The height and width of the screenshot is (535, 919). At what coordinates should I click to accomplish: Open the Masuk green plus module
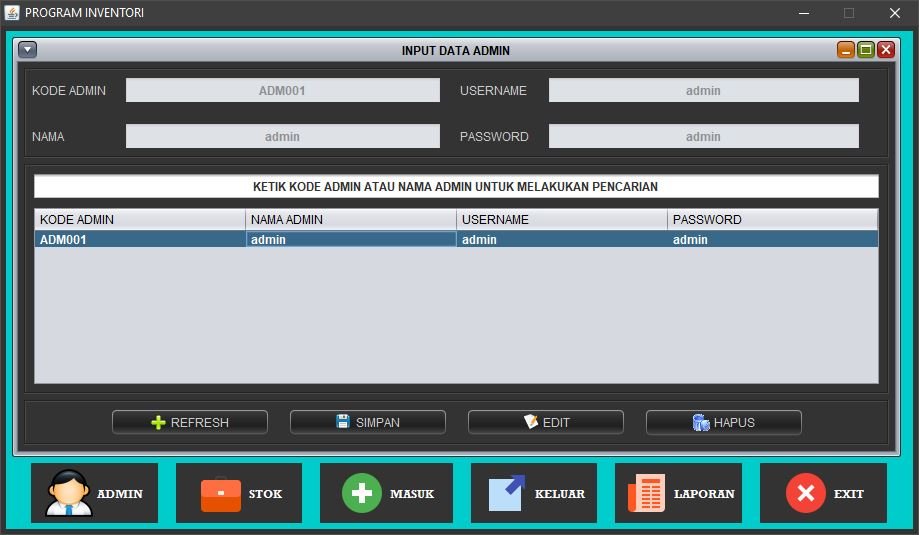(x=386, y=493)
